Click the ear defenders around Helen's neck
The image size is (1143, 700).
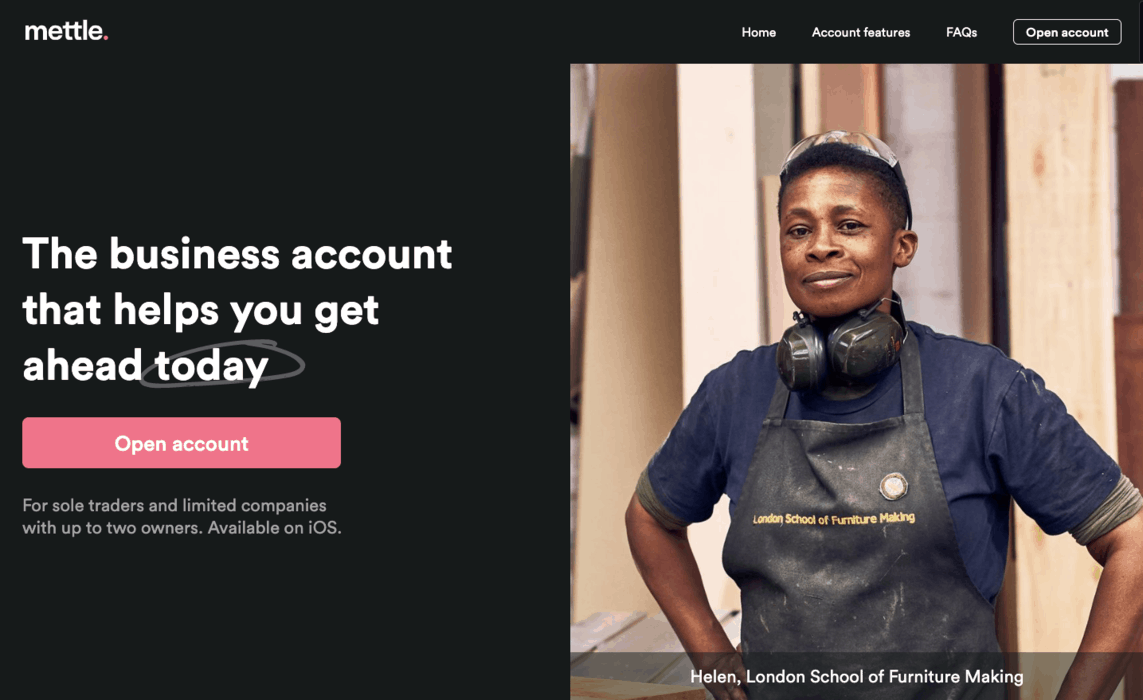(x=840, y=350)
